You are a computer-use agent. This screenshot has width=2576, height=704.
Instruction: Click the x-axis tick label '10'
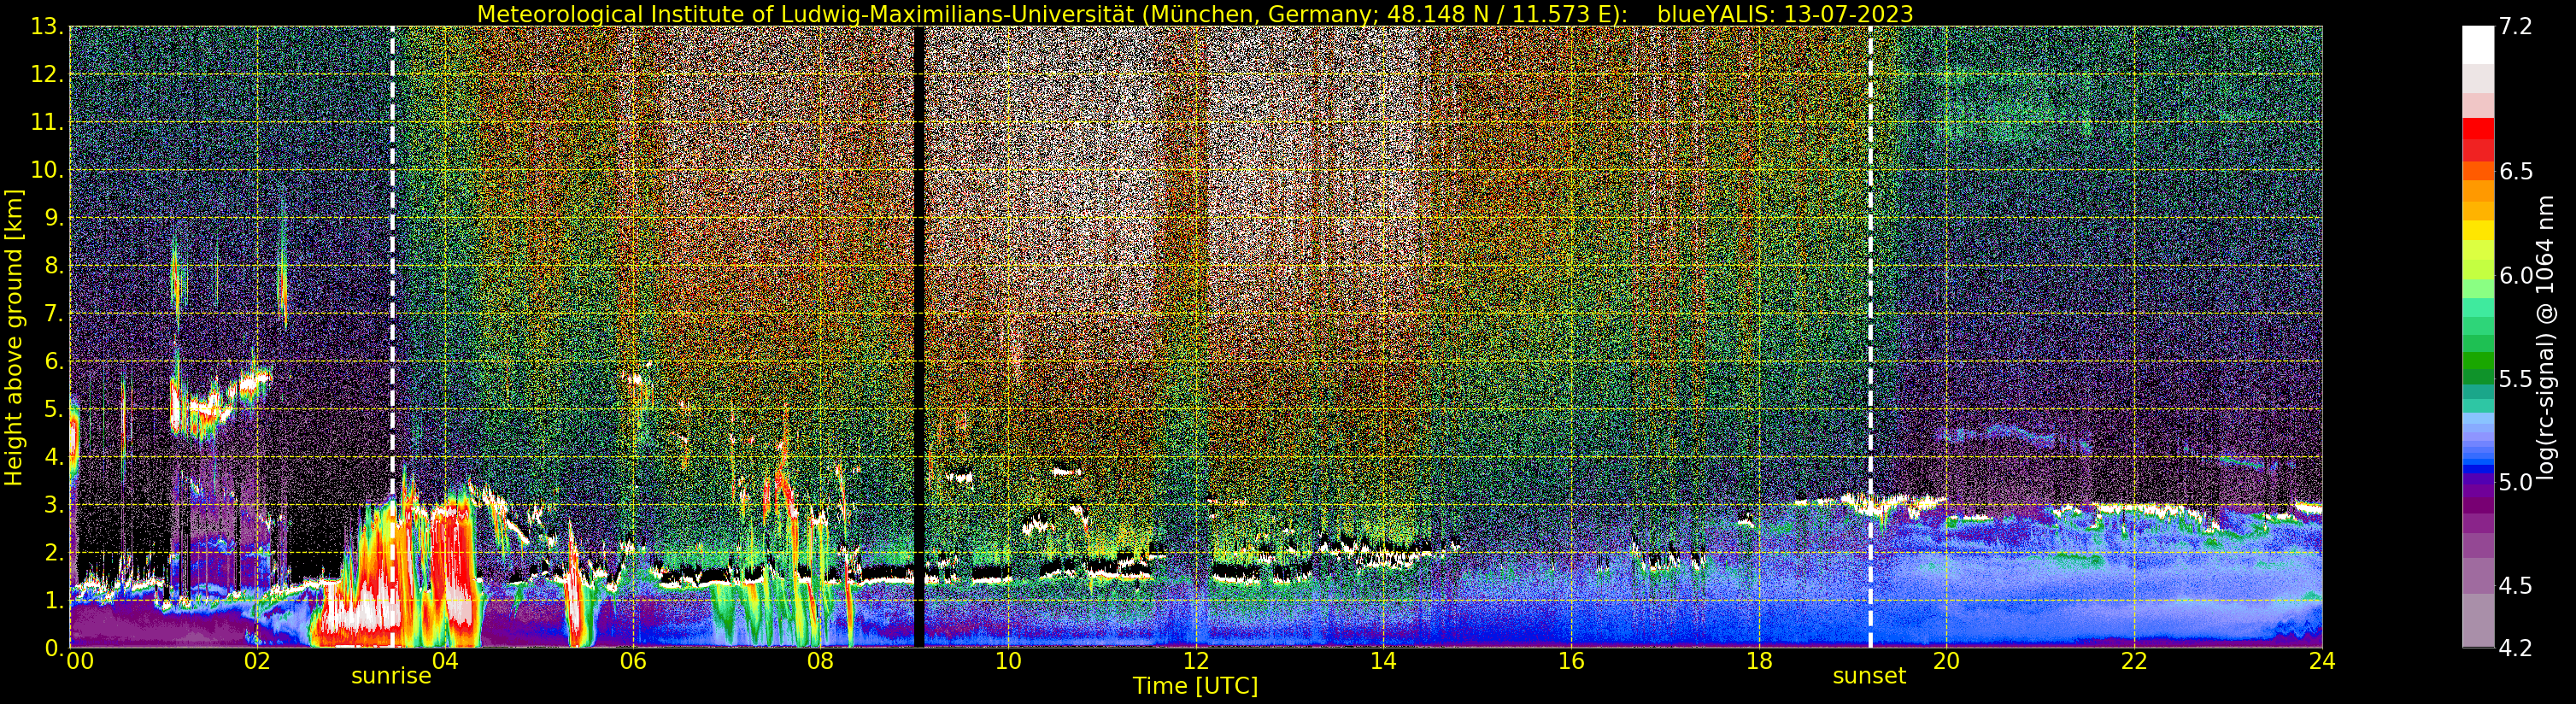(x=1008, y=660)
